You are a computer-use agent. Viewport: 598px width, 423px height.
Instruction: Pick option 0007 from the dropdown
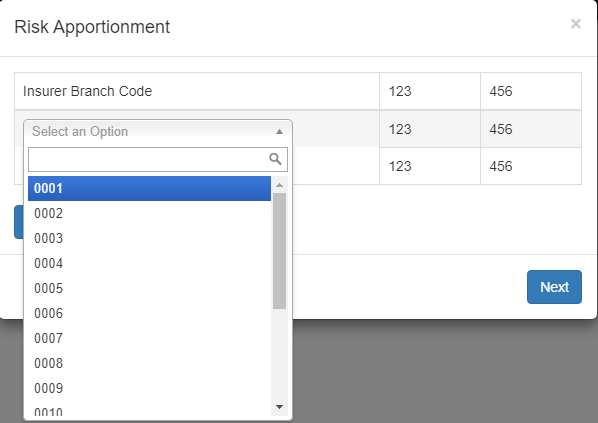[150, 338]
